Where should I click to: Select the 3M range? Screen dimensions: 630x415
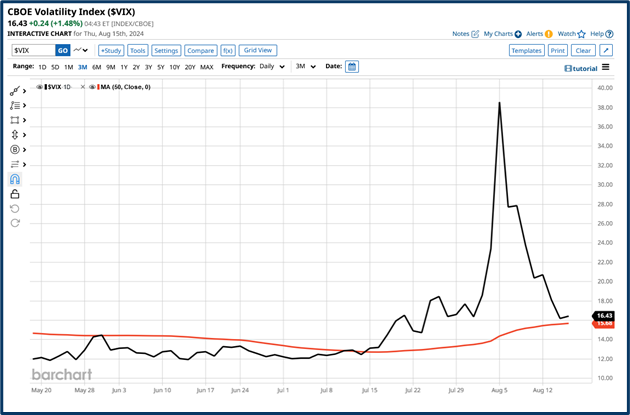(82, 67)
